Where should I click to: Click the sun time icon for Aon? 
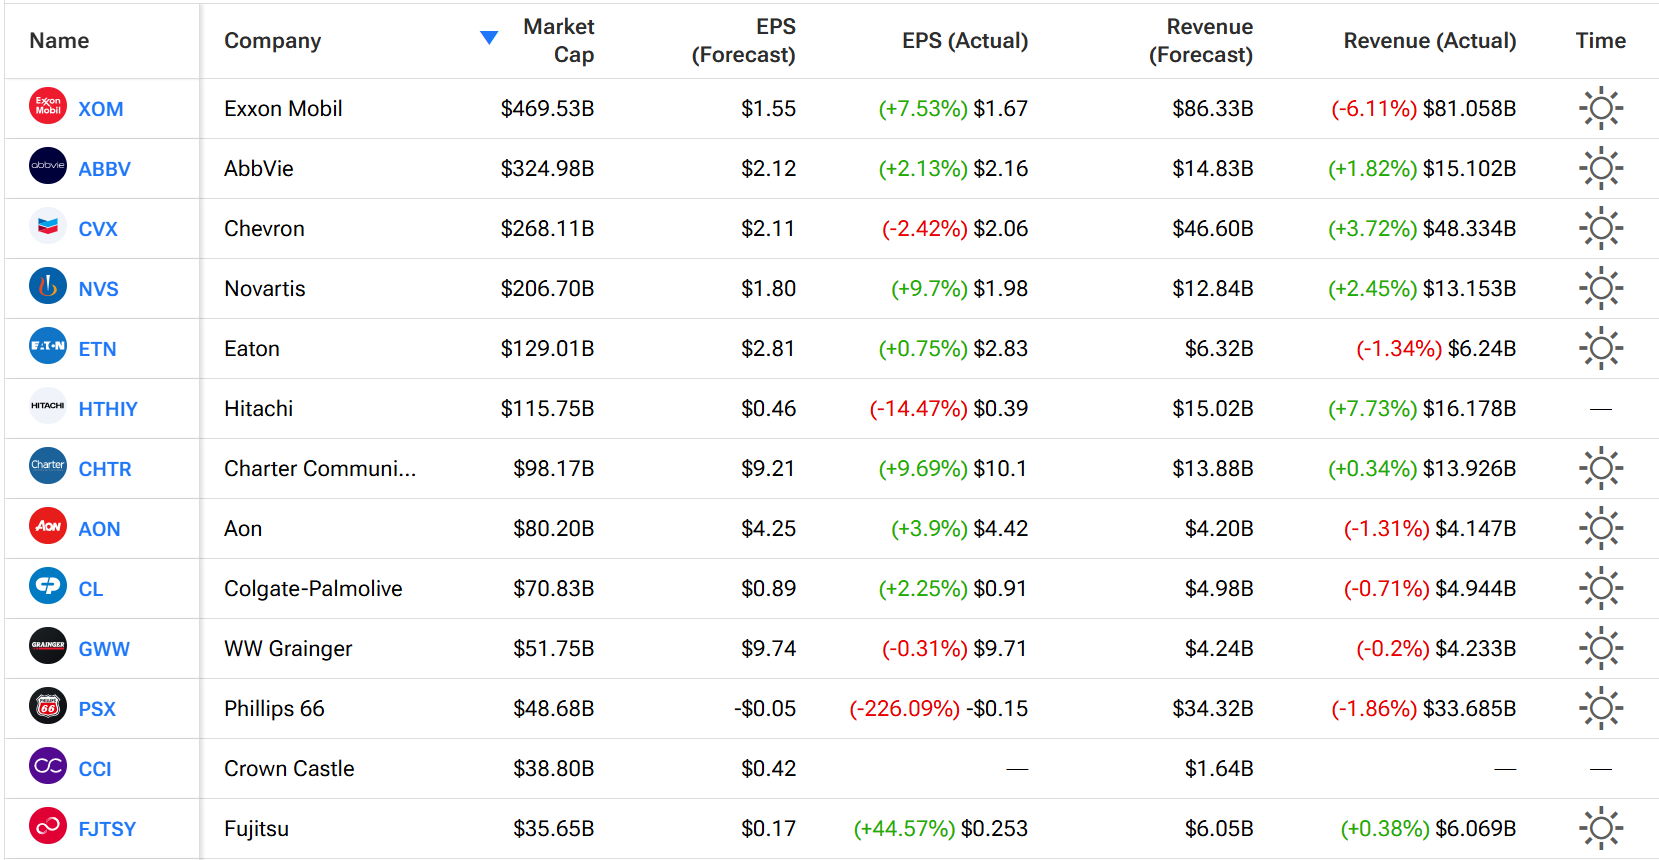(x=1601, y=528)
